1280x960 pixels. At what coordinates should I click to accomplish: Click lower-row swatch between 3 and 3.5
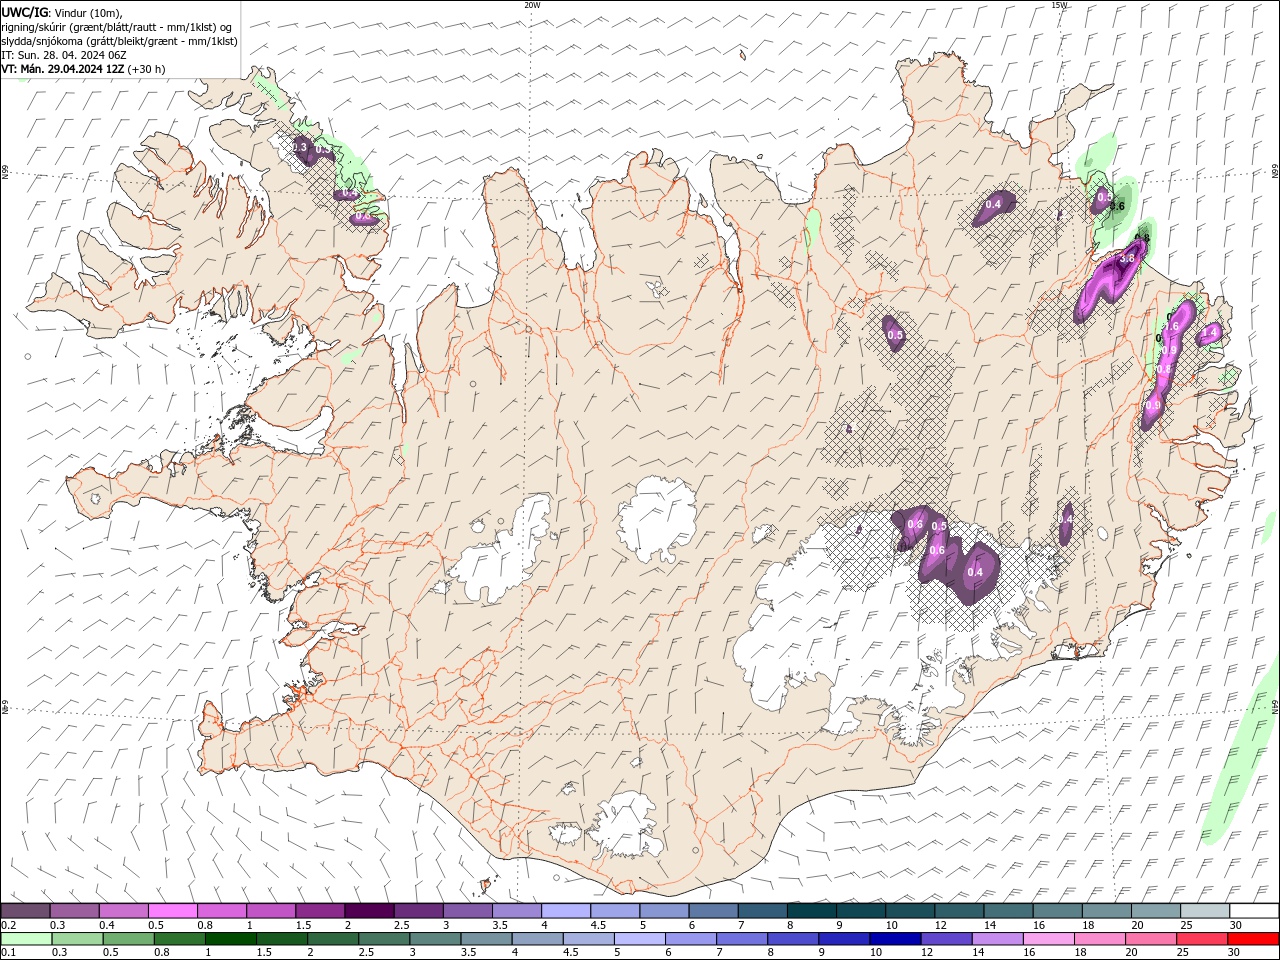tap(435, 939)
